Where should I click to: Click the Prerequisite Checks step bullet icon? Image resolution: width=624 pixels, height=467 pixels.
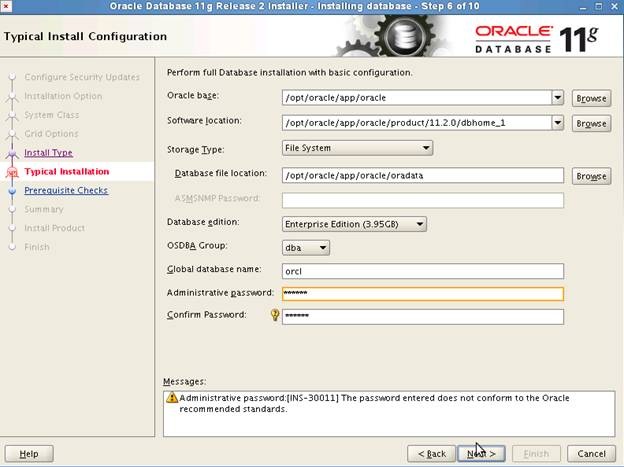pyautogui.click(x=12, y=191)
